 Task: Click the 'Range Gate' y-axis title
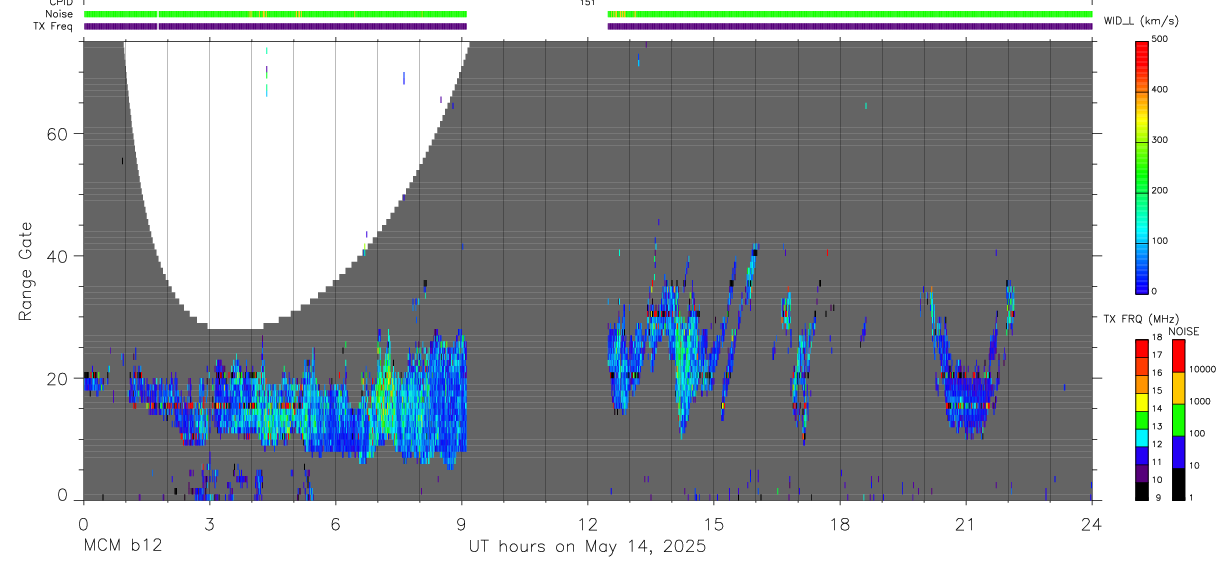pos(25,271)
